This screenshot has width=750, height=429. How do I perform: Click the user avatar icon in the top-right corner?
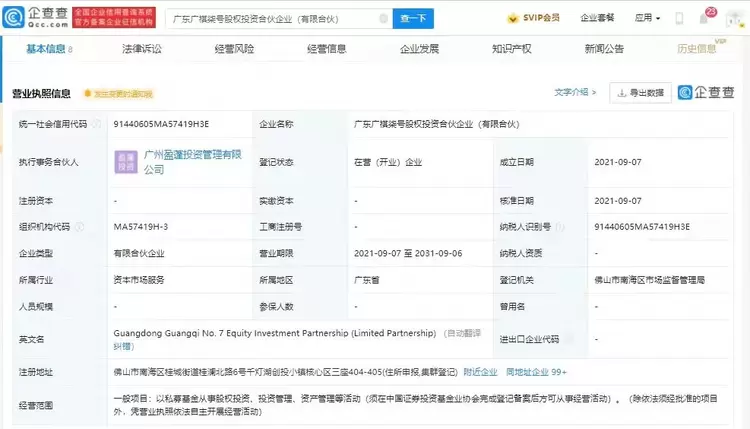point(733,19)
